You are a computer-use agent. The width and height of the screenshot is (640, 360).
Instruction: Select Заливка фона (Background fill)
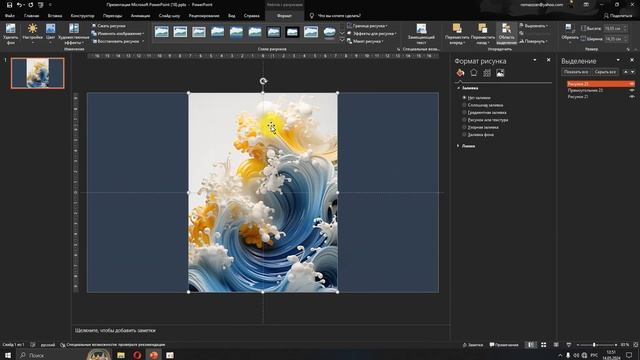coord(464,135)
